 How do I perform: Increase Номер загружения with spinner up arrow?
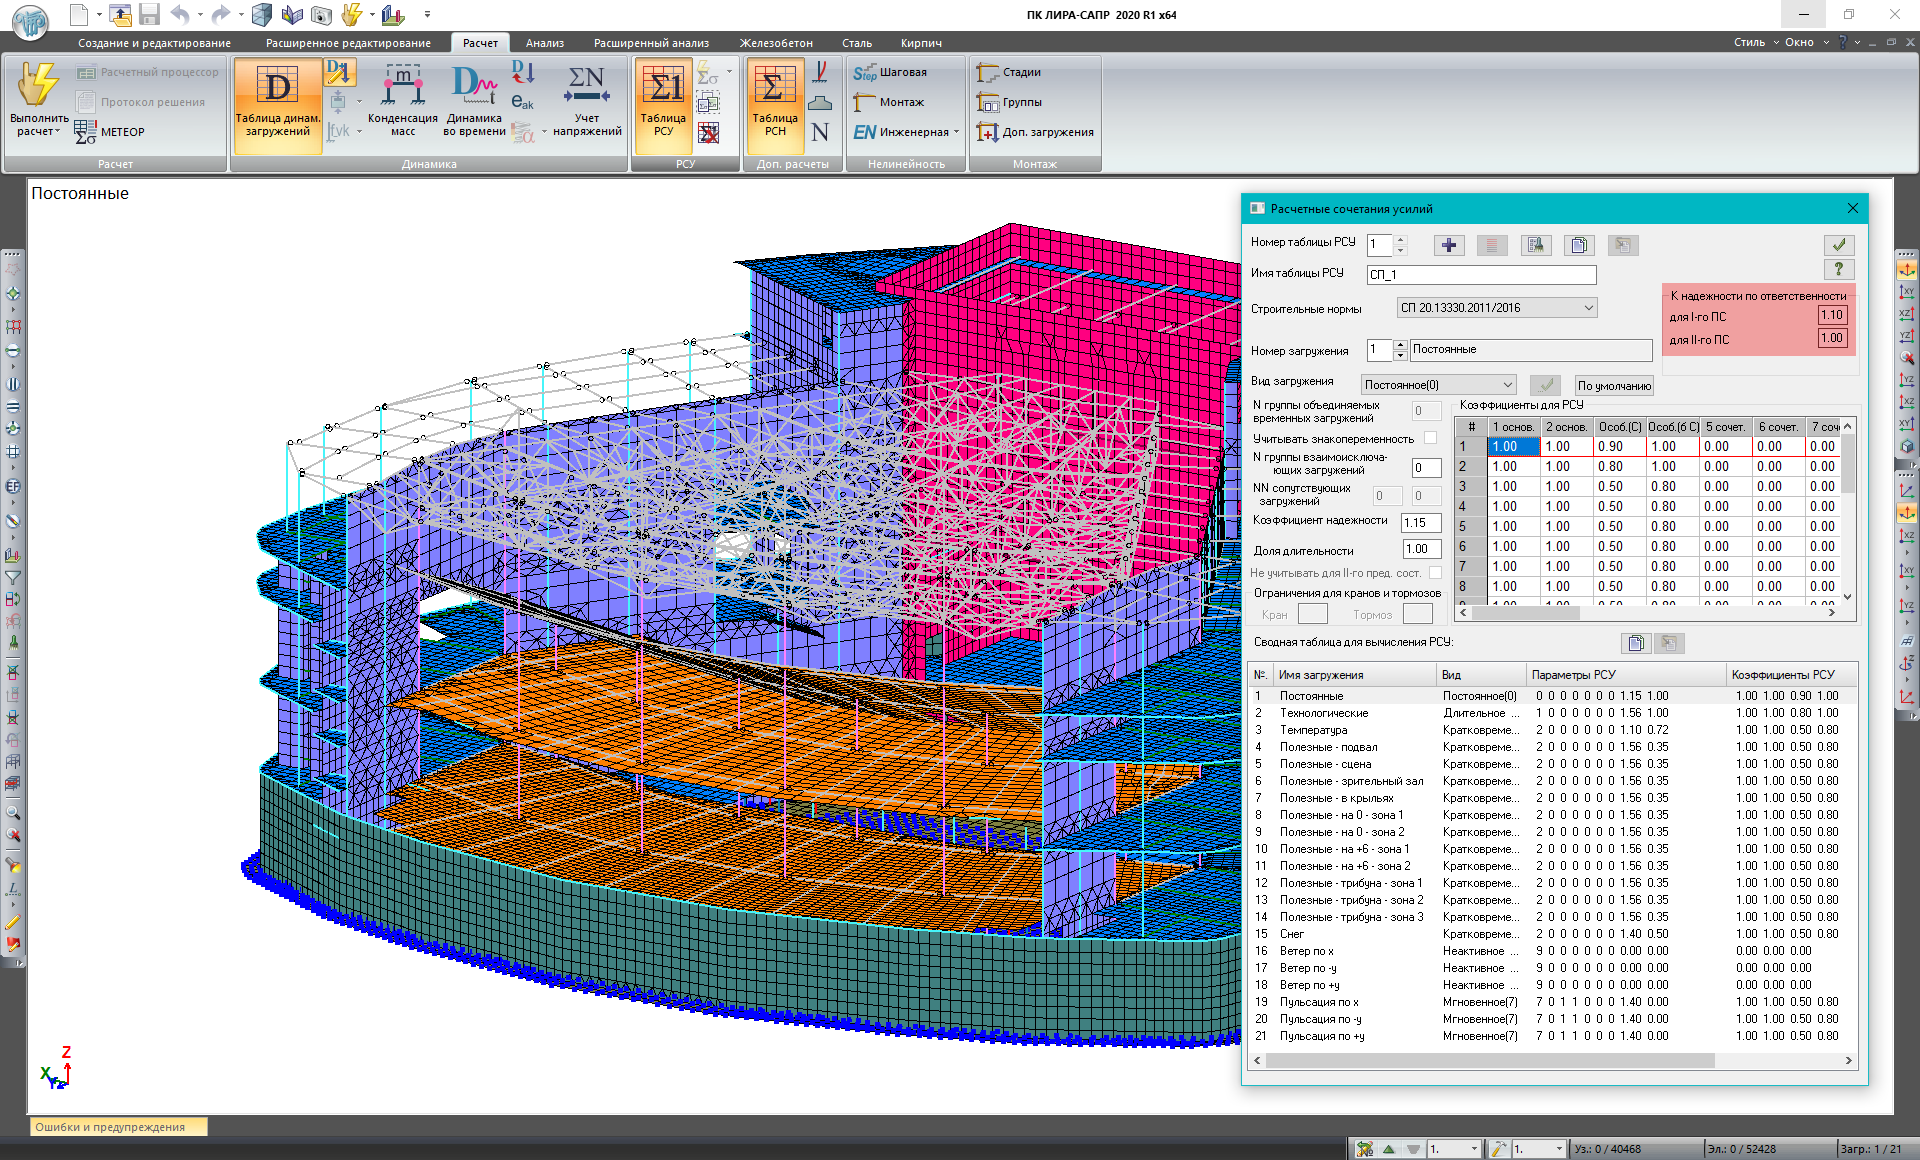pyautogui.click(x=1400, y=344)
